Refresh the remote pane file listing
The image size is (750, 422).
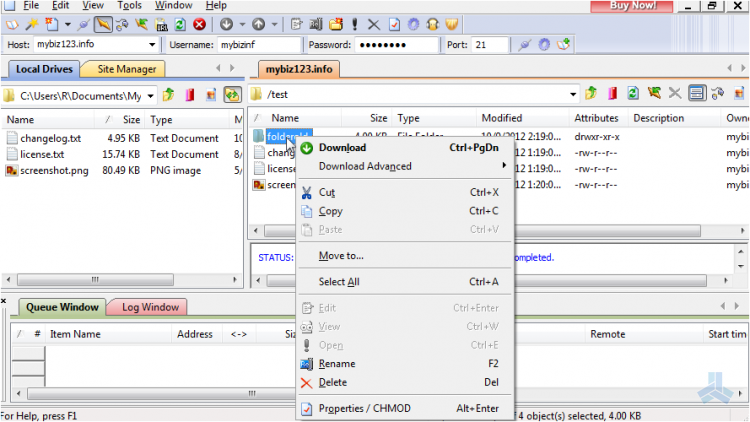click(x=632, y=94)
